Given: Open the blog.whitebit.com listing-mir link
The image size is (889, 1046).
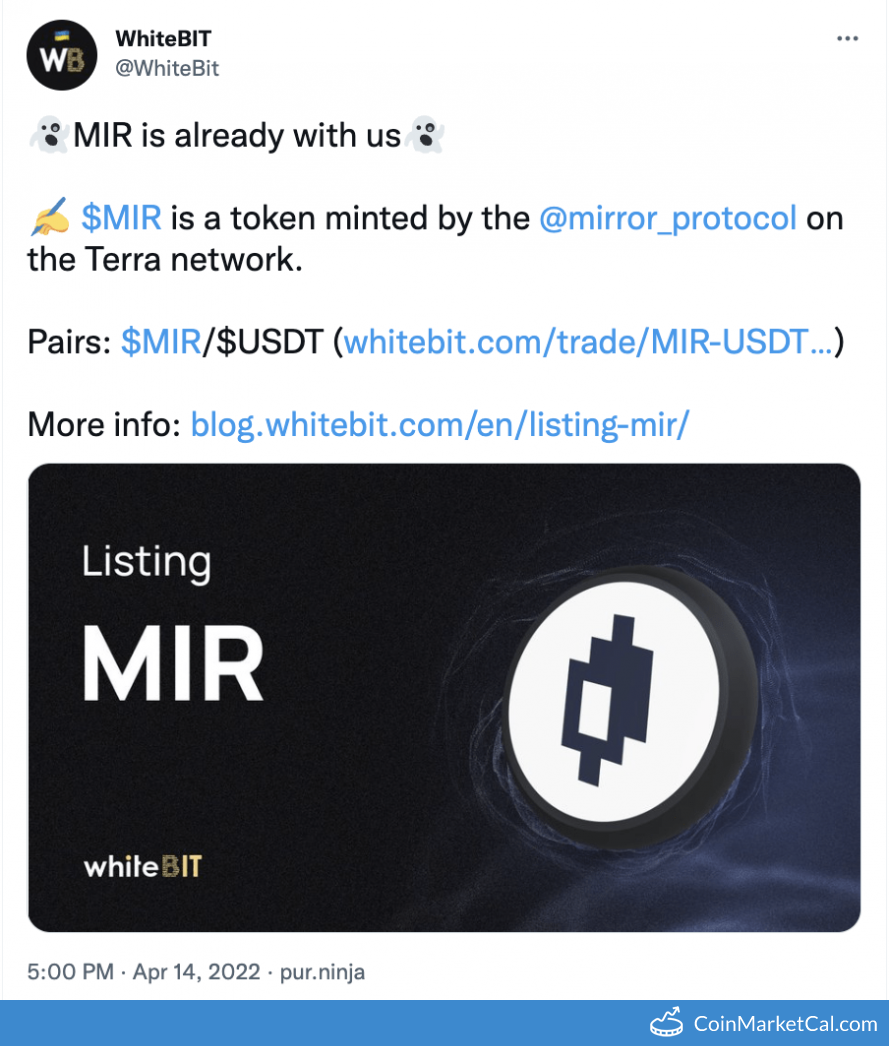Looking at the screenshot, I should (x=439, y=424).
